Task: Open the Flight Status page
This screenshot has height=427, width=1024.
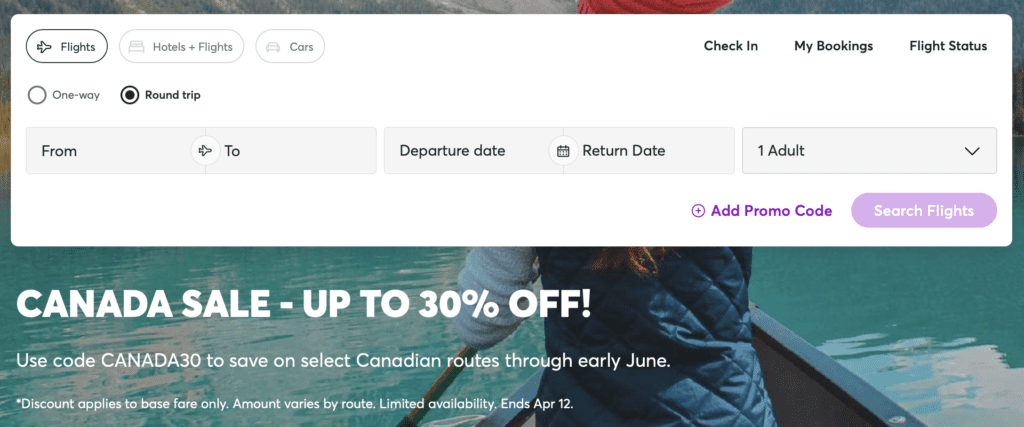Action: [948, 46]
